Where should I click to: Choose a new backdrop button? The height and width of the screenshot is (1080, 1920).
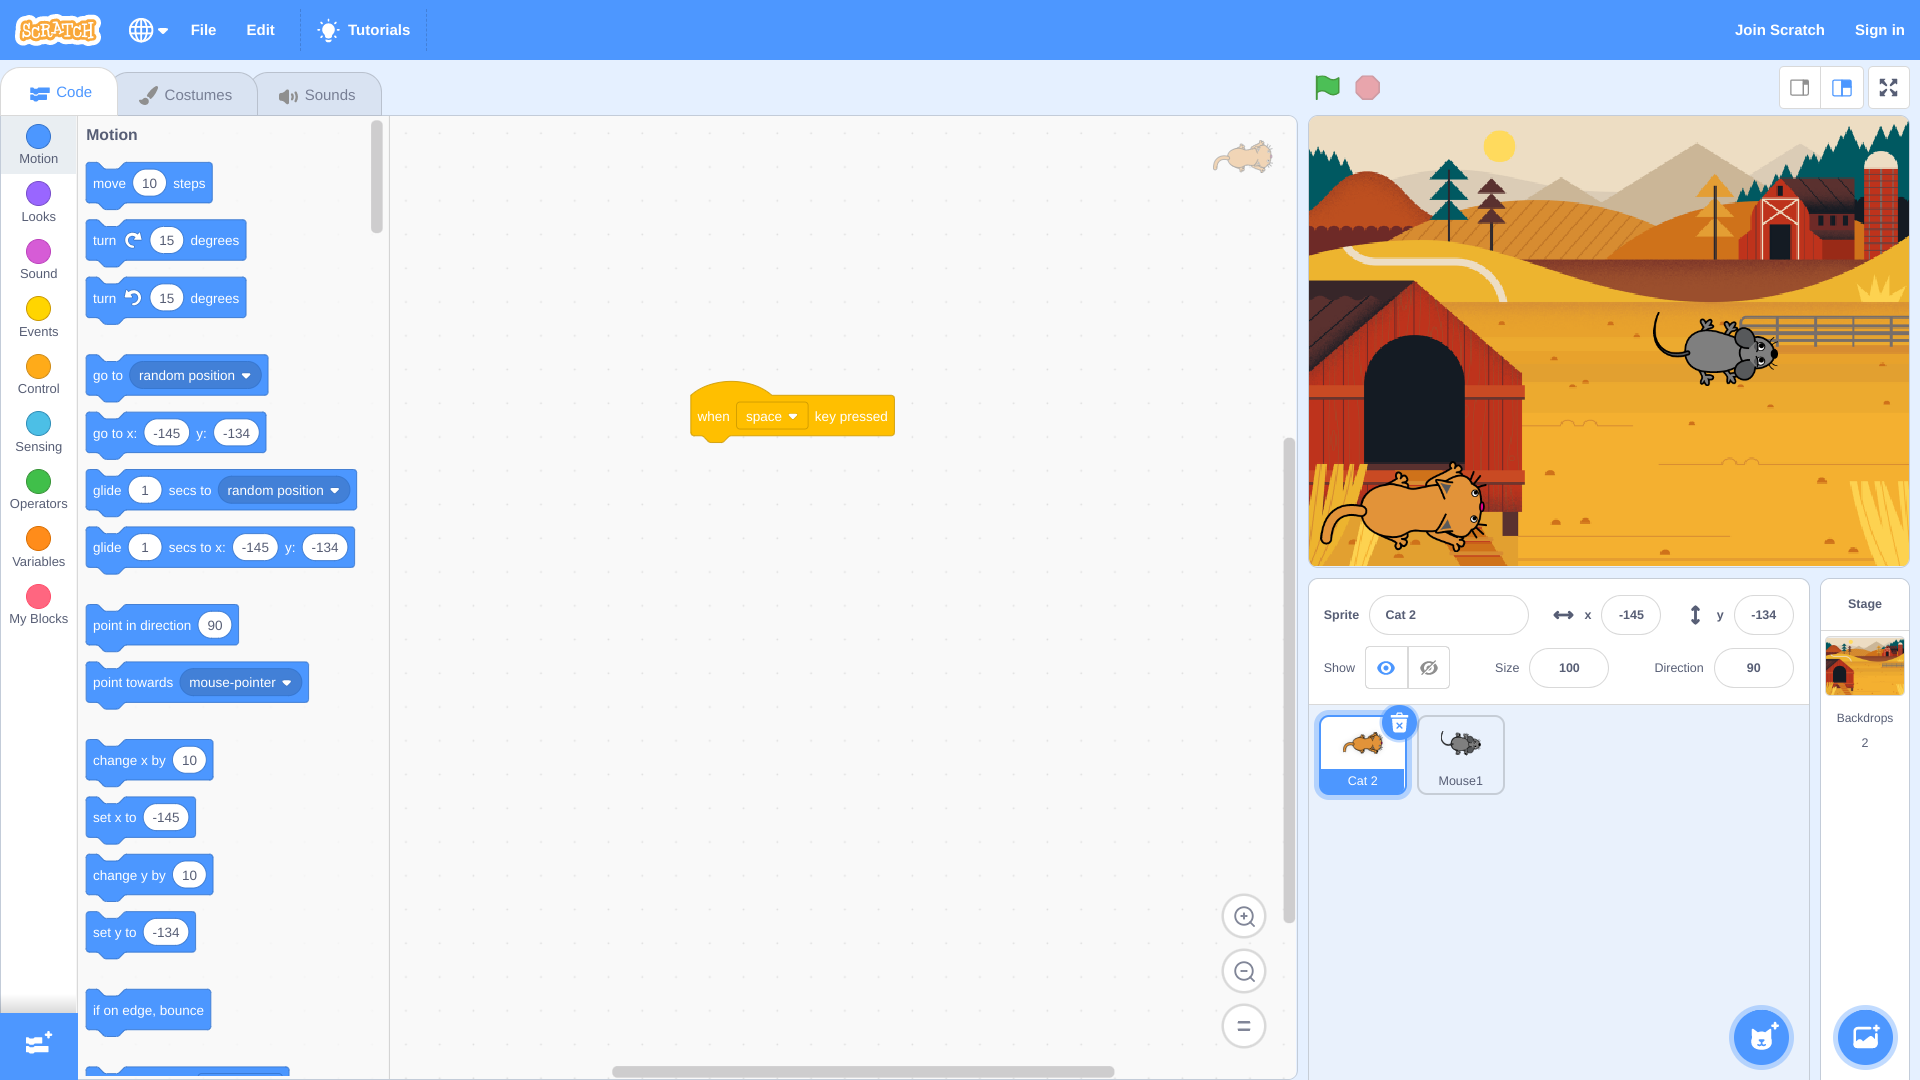point(1865,1037)
